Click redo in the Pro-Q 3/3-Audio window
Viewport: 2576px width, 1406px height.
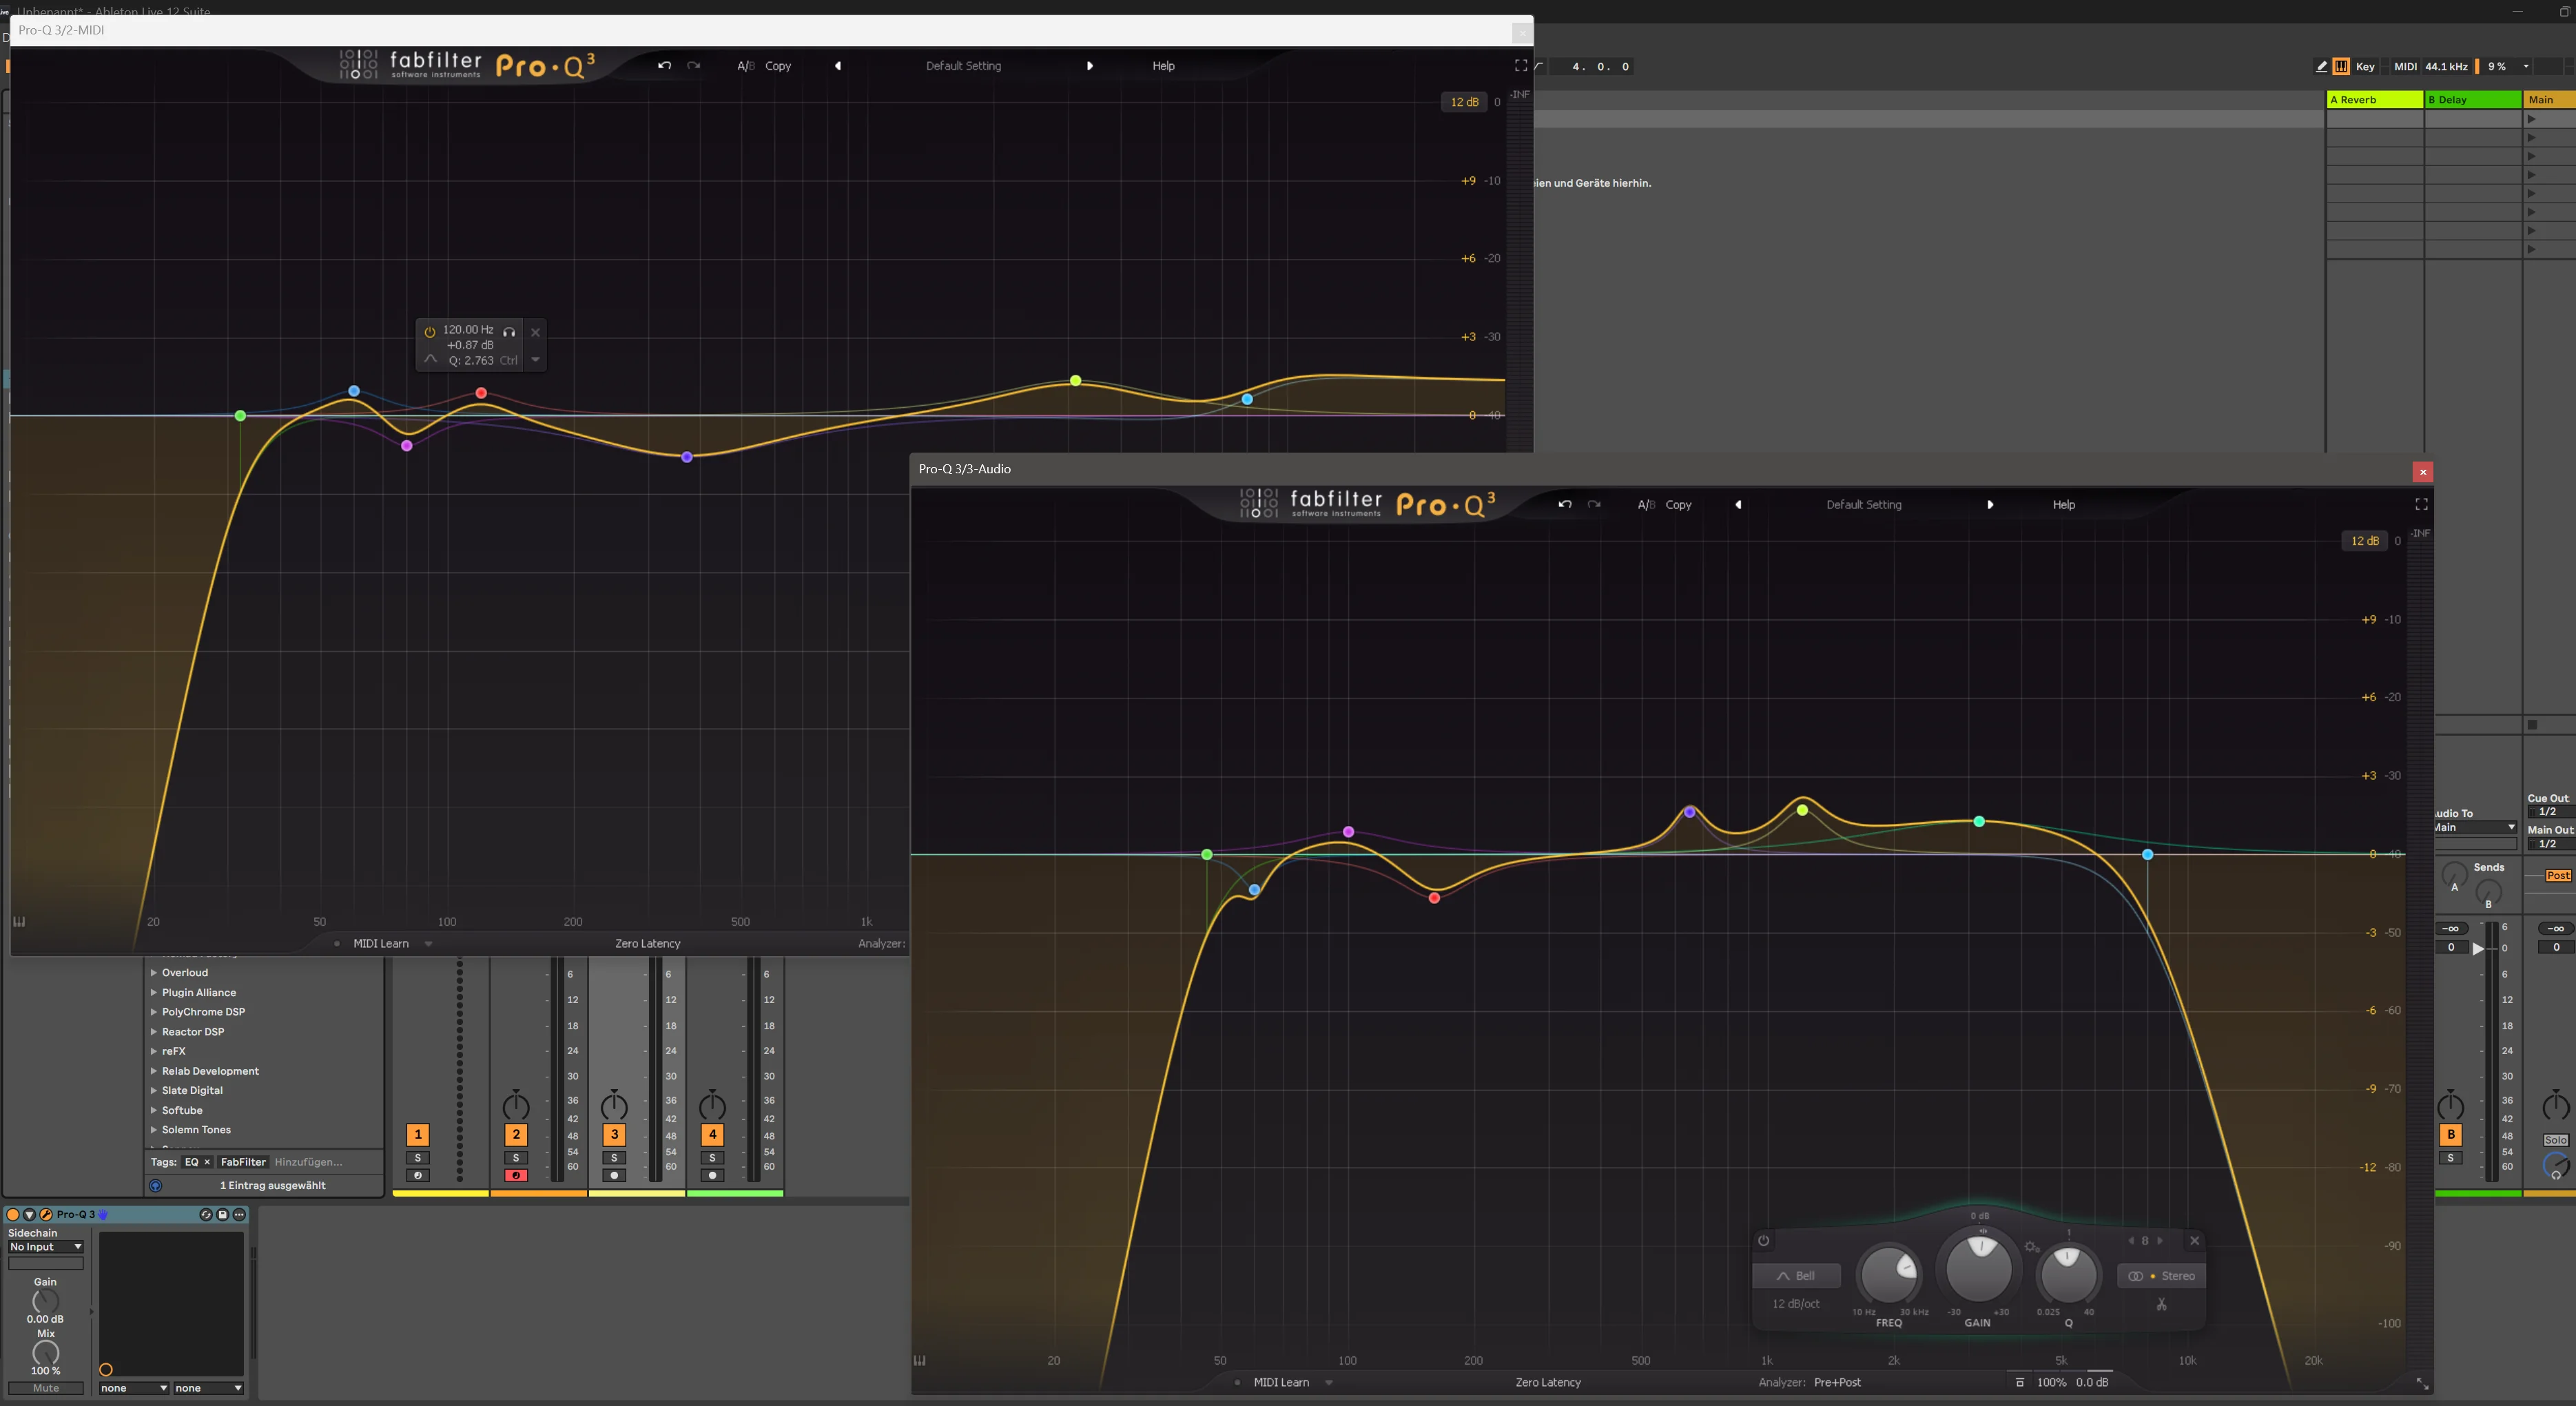coord(1594,504)
